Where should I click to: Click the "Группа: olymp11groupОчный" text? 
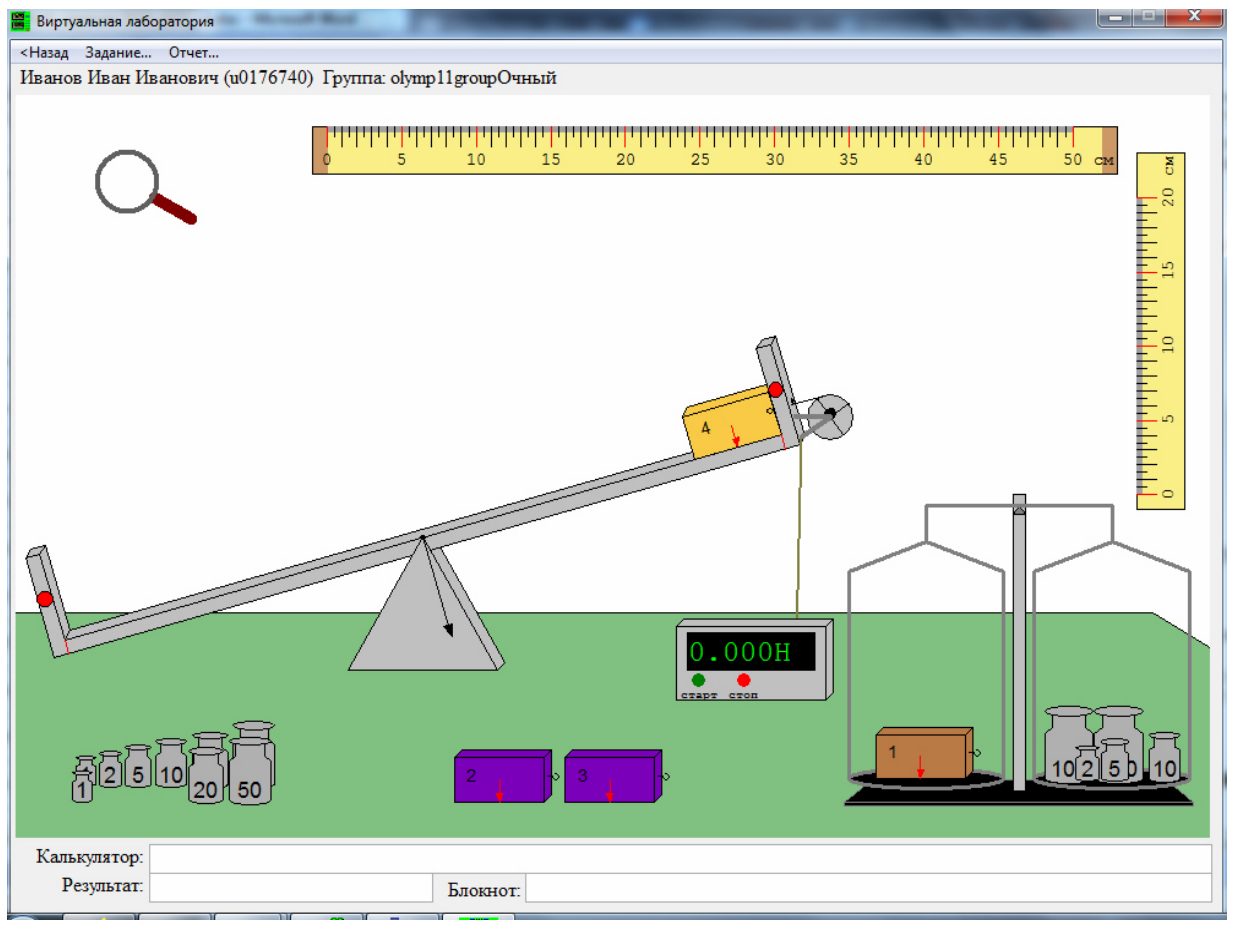pyautogui.click(x=439, y=78)
